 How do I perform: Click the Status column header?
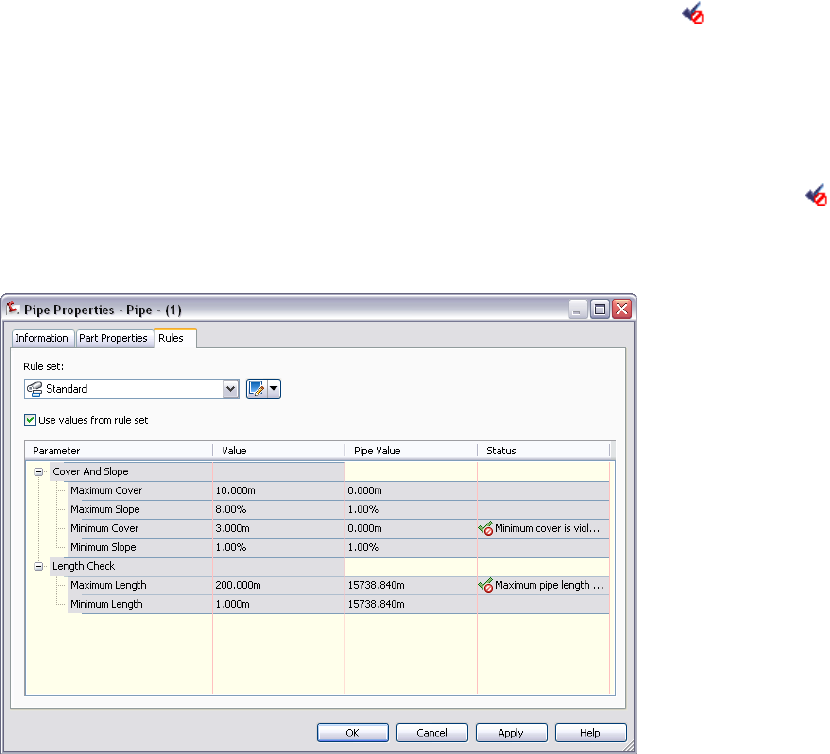click(x=544, y=451)
